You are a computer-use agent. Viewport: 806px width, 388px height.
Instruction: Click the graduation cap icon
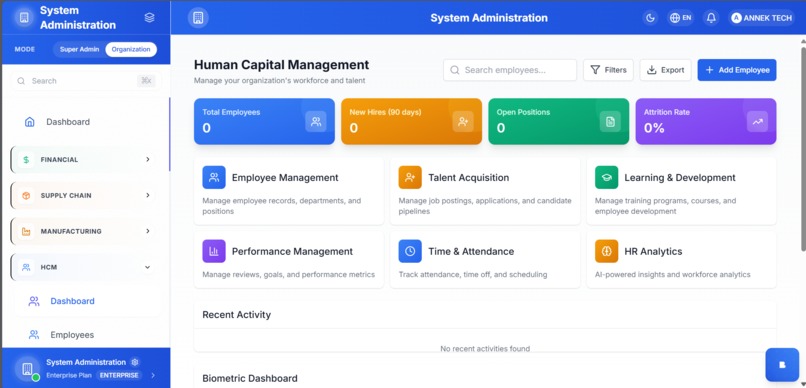point(607,177)
